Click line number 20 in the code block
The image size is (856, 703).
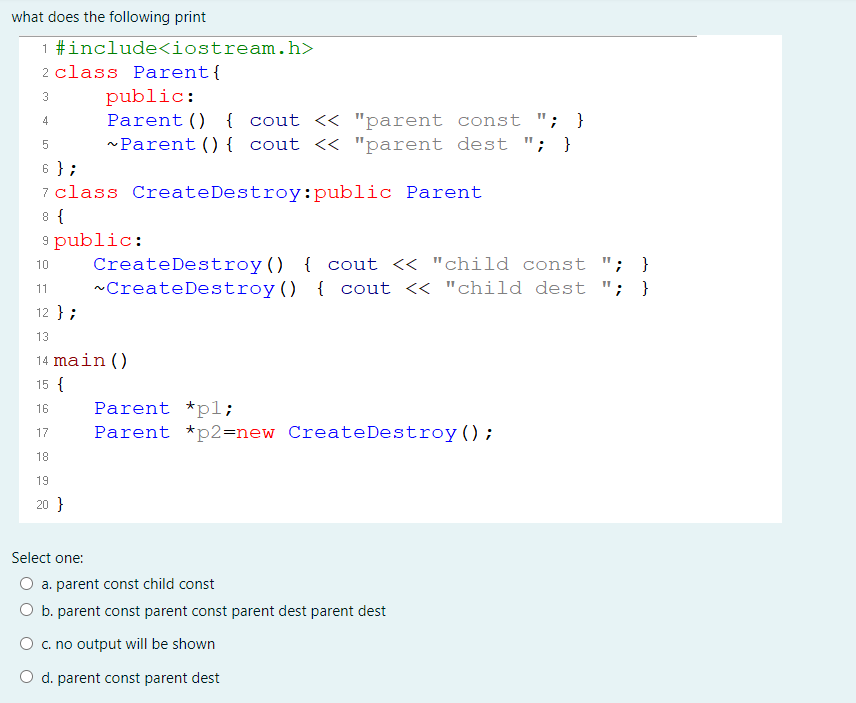tap(43, 504)
